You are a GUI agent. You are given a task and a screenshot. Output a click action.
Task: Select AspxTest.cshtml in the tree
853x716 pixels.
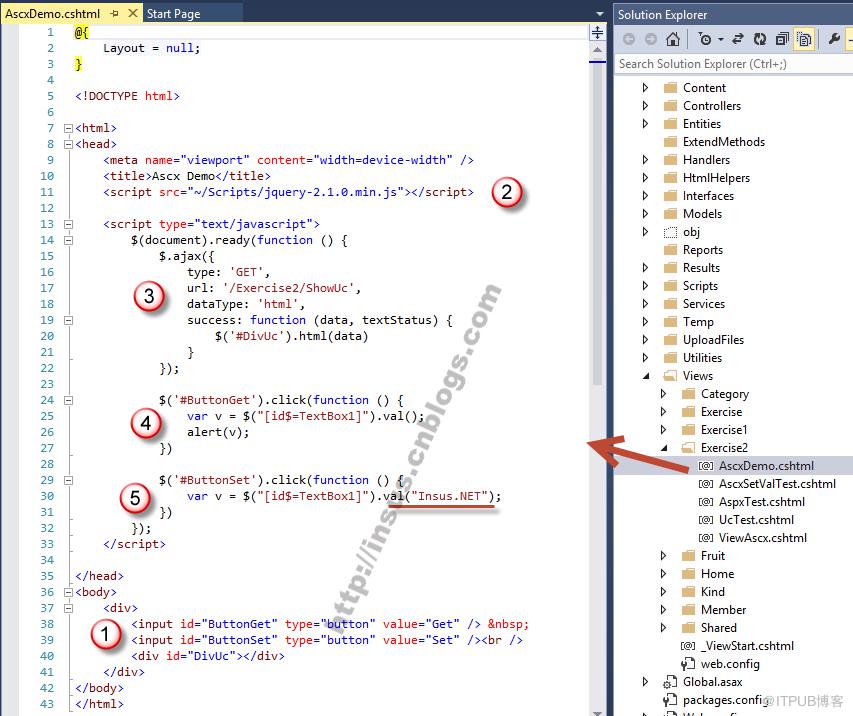tap(762, 502)
